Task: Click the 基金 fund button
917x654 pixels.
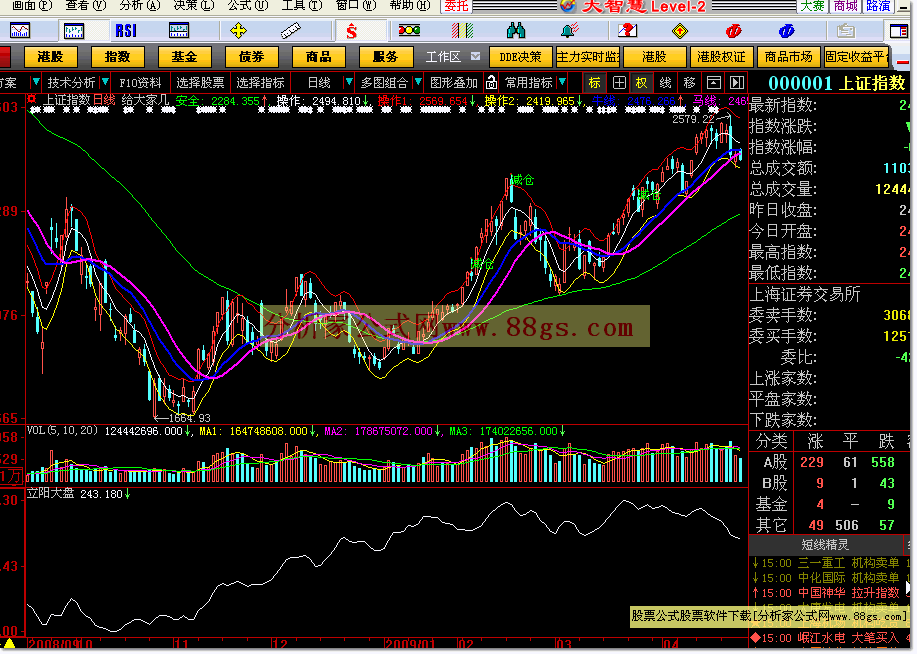Action: pos(184,57)
